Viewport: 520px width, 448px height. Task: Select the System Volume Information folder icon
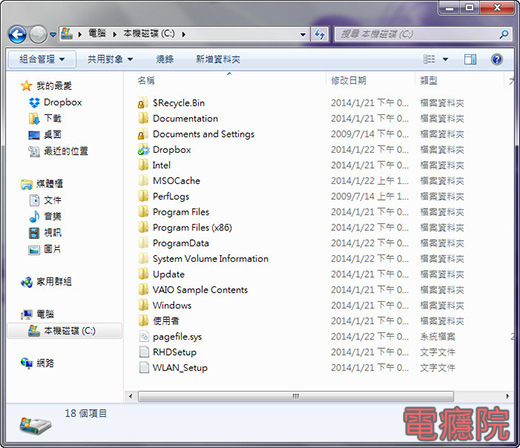click(143, 259)
